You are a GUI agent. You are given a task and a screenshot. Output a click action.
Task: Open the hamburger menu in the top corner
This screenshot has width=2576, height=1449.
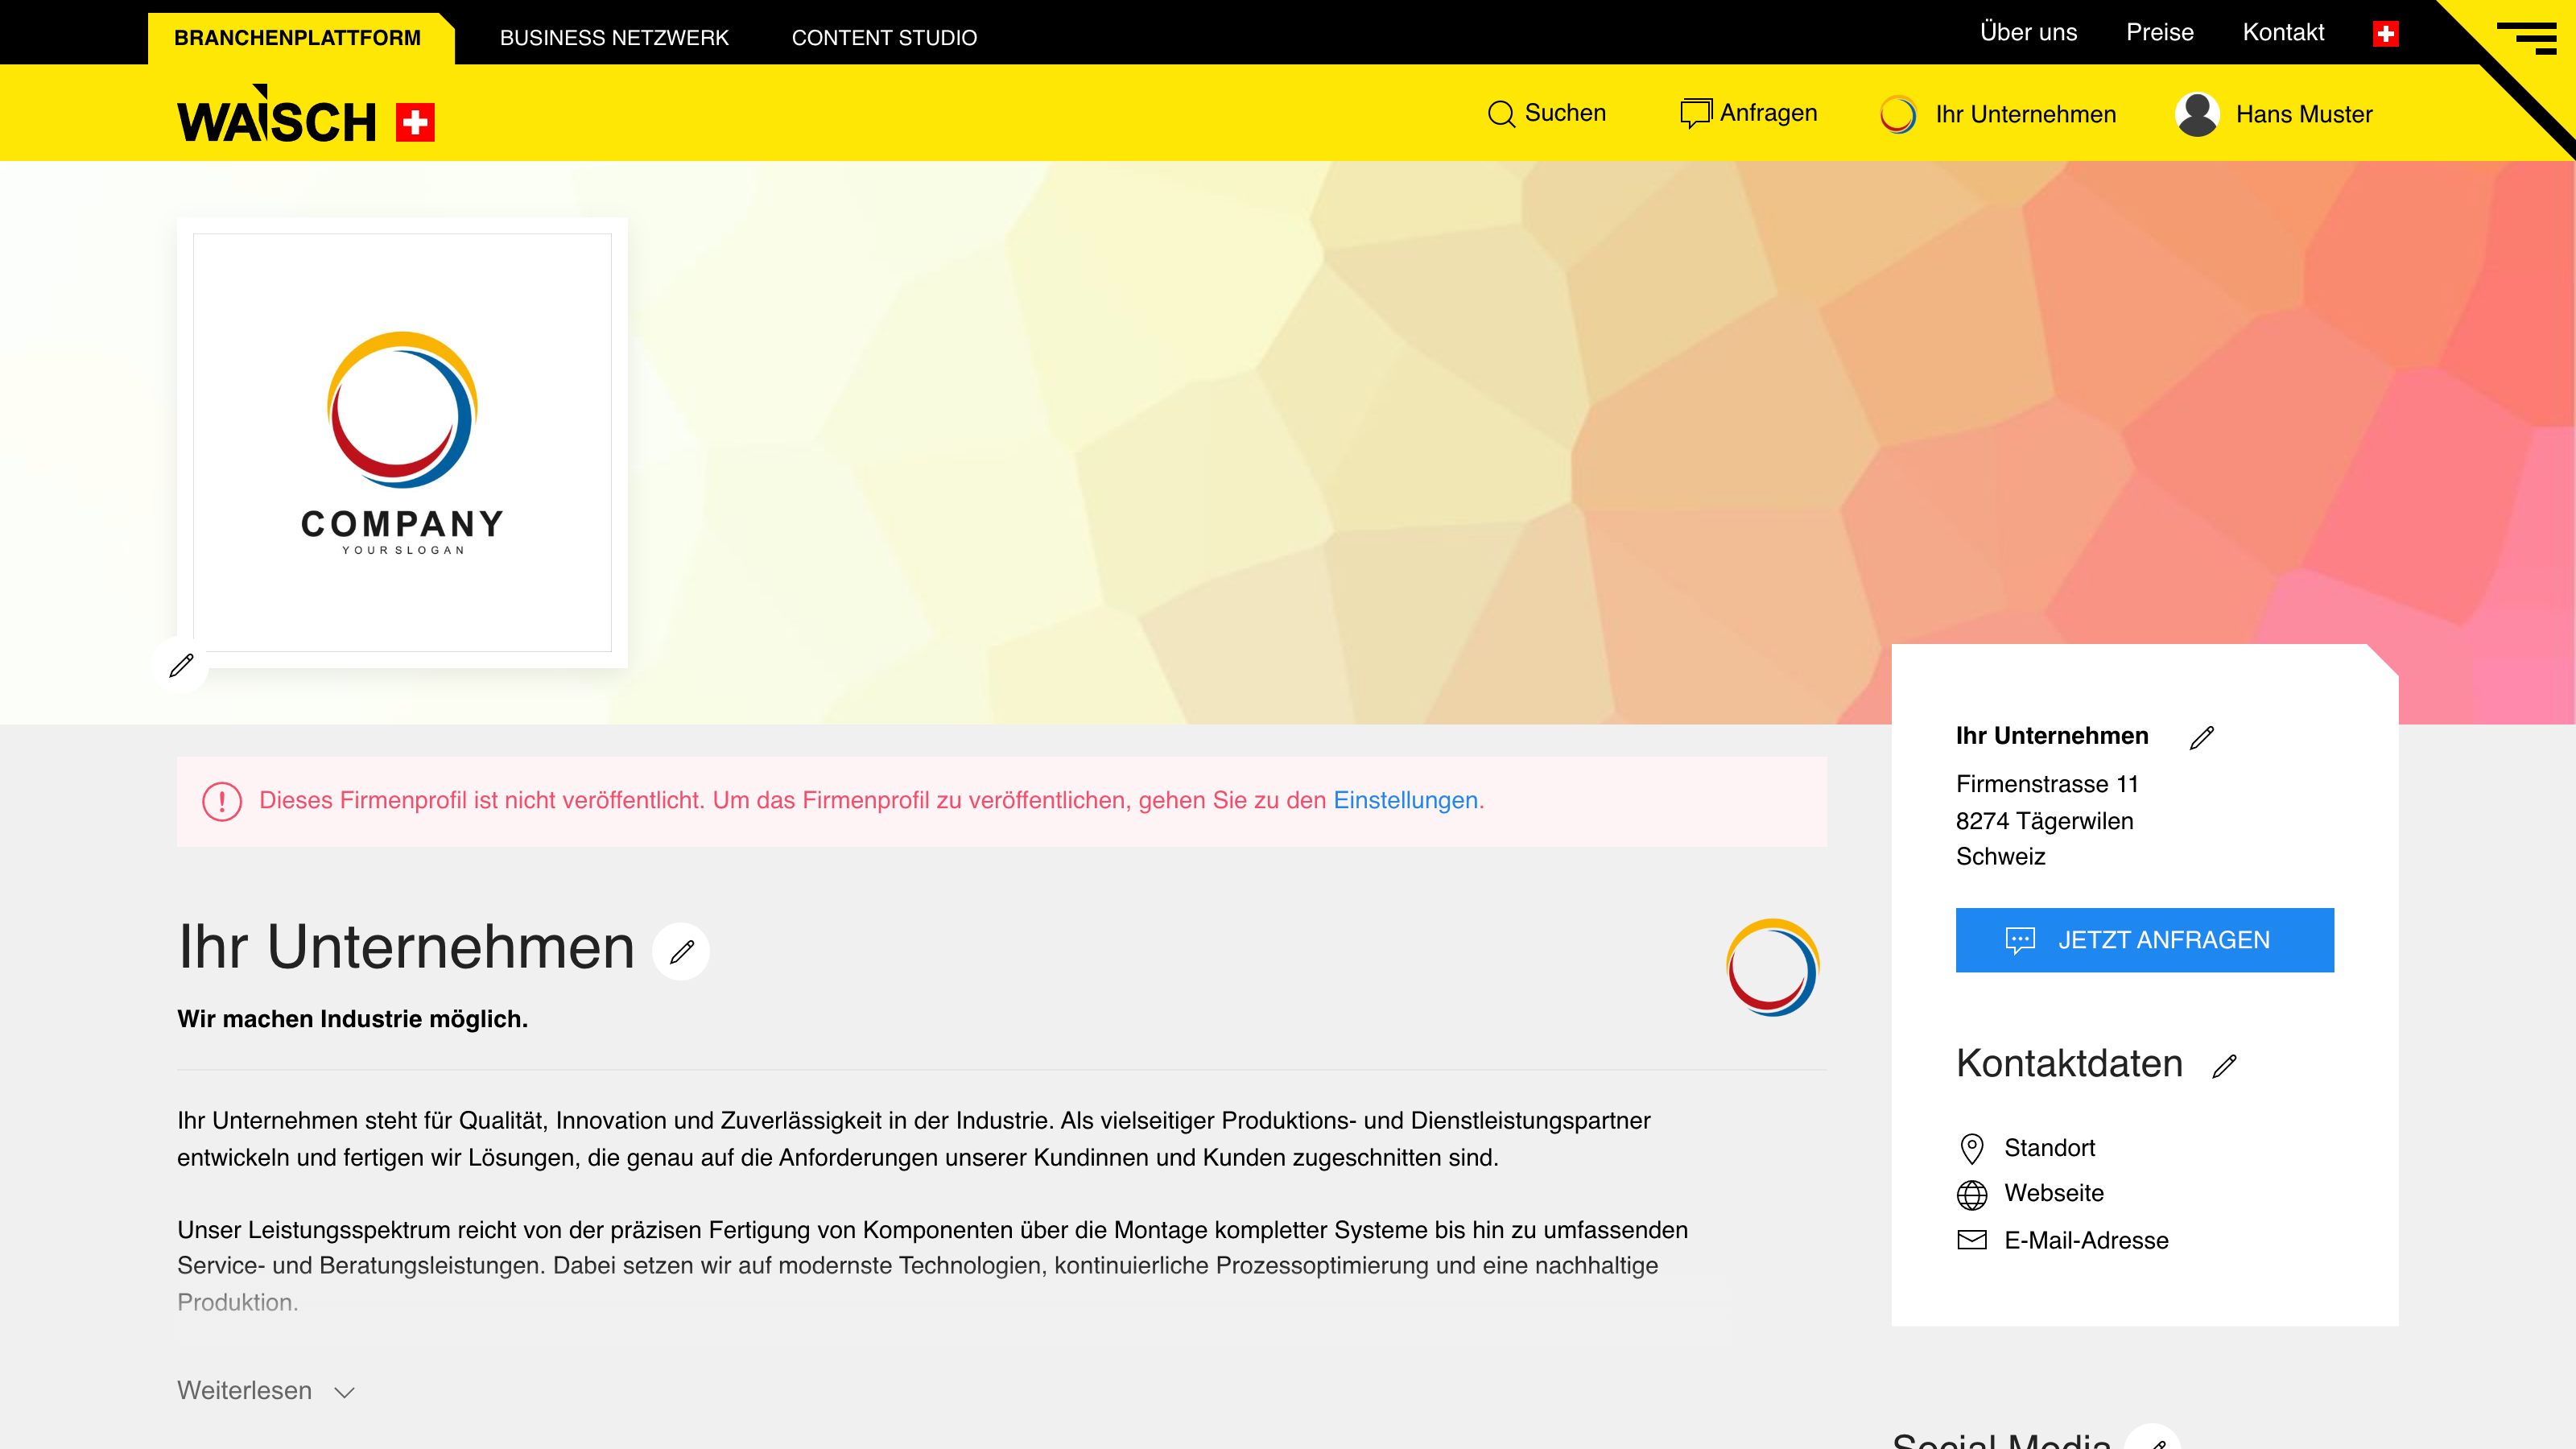point(2526,37)
